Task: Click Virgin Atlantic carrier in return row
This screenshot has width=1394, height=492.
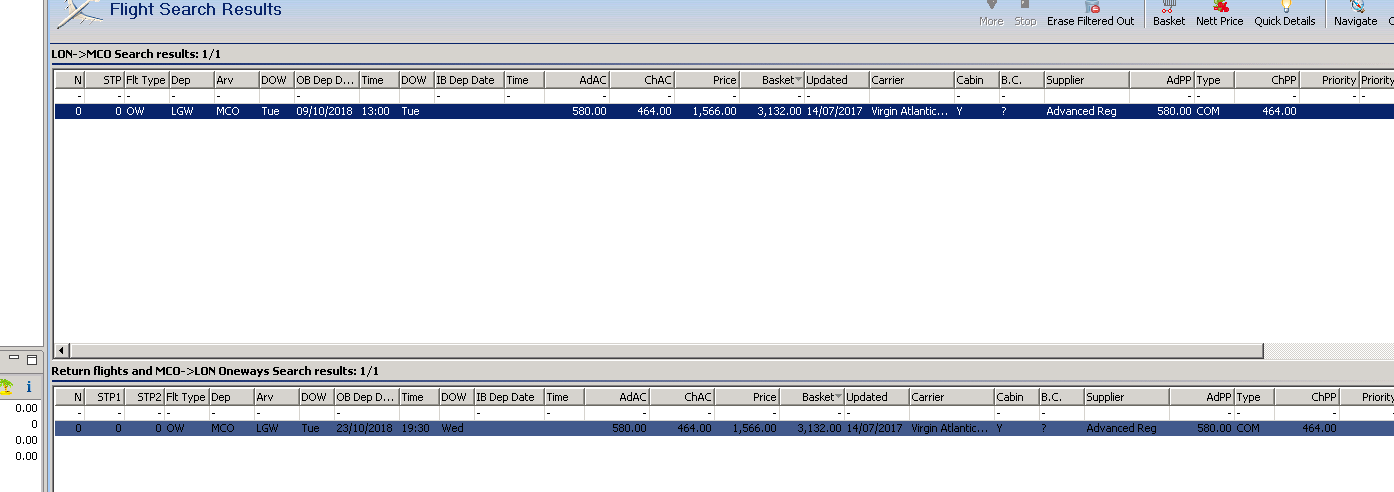Action: click(951, 428)
